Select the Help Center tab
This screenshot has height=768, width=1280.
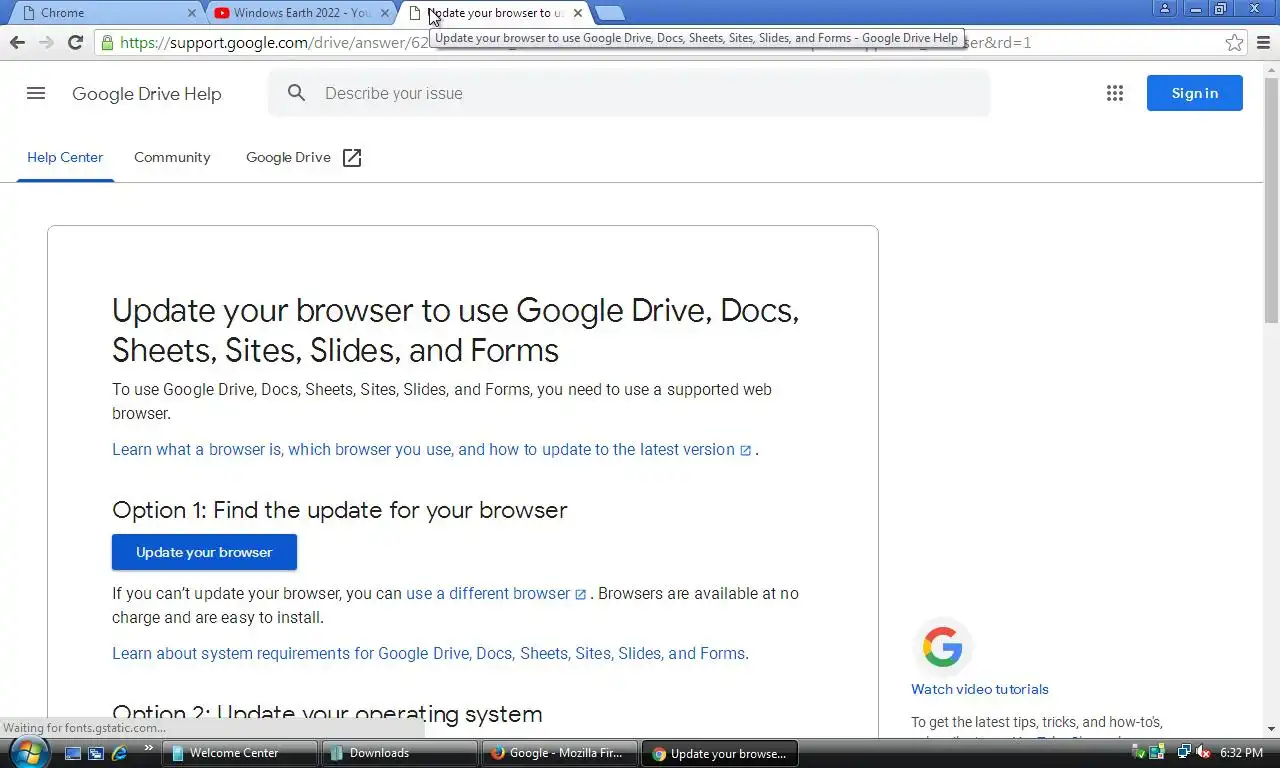pyautogui.click(x=65, y=157)
